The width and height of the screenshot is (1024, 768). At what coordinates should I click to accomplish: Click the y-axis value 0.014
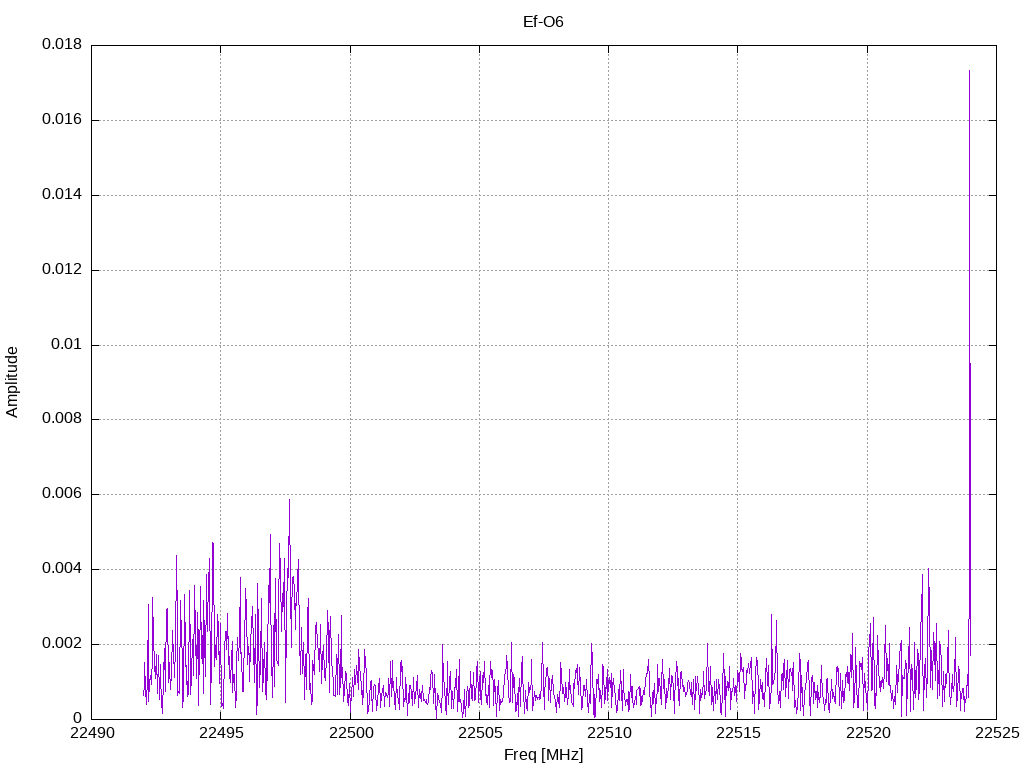click(62, 195)
